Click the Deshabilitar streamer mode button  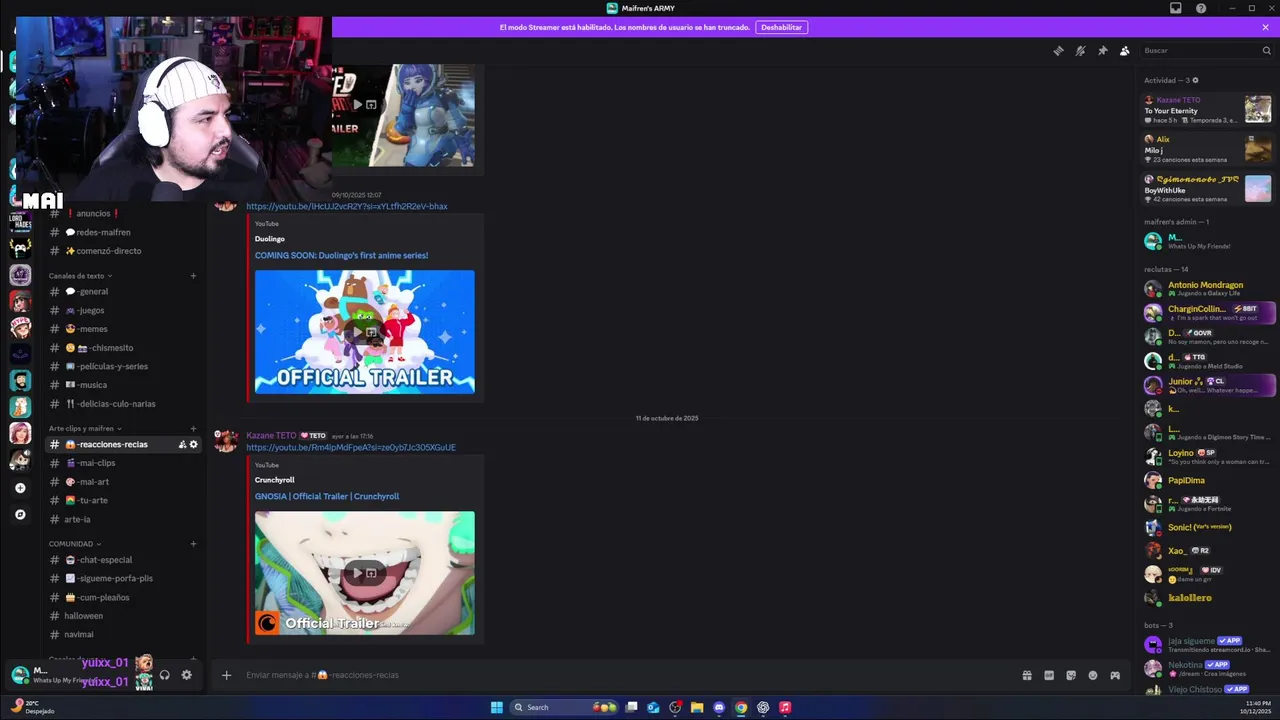(781, 27)
